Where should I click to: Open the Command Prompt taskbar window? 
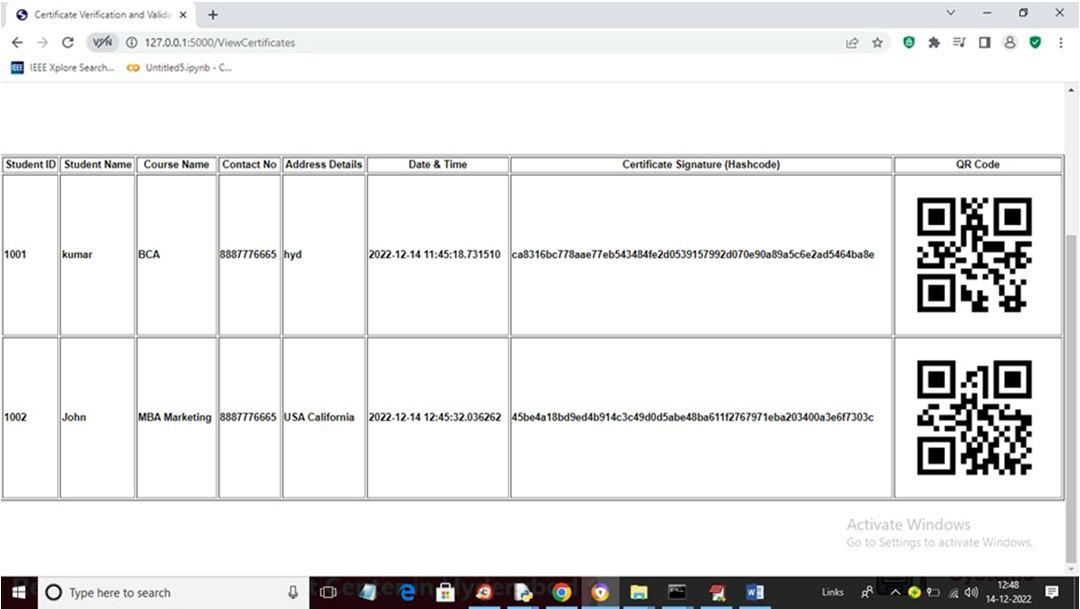(x=677, y=592)
